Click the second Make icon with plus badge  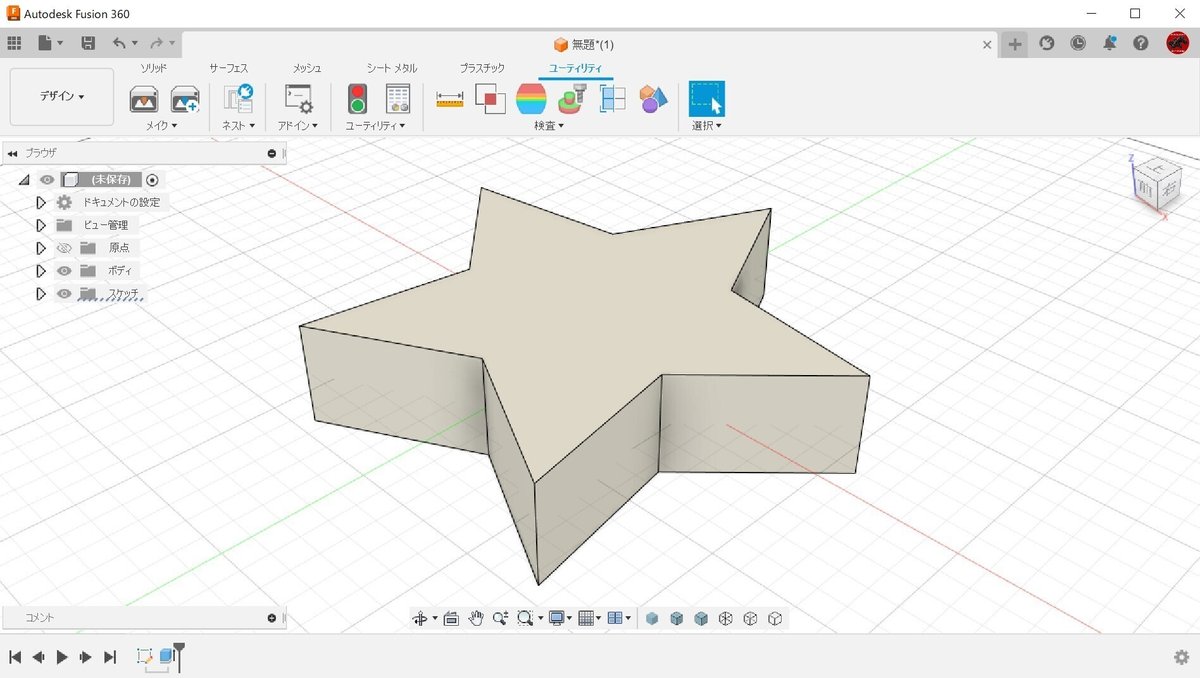(185, 99)
